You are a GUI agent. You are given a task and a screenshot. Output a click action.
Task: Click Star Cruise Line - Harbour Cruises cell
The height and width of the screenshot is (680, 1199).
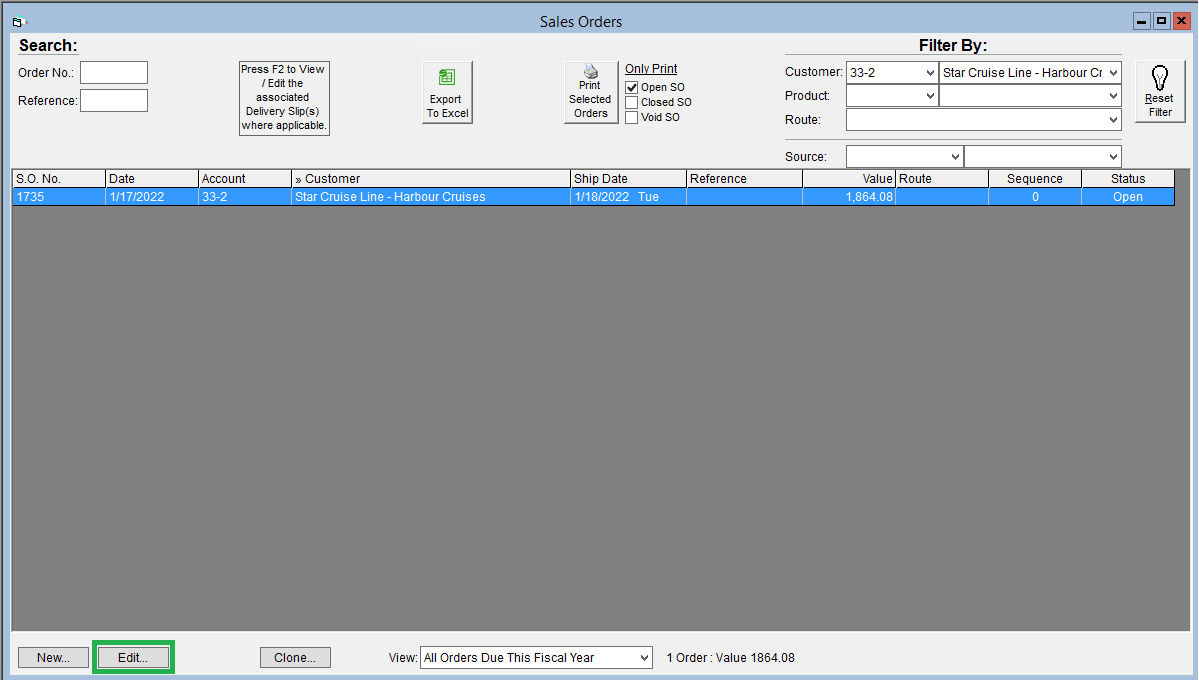pyautogui.click(x=431, y=197)
